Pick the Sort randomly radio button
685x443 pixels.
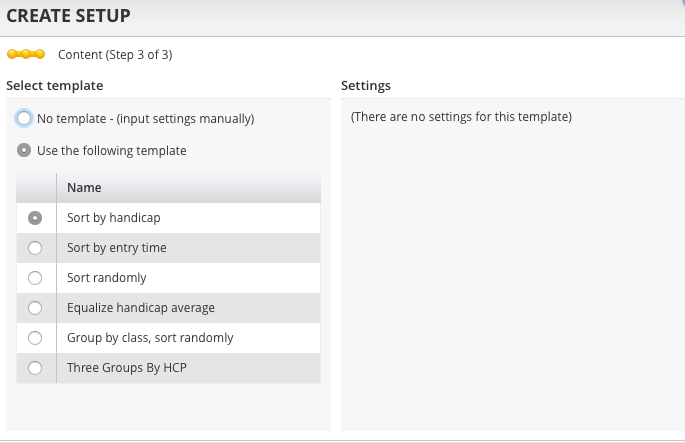36,278
